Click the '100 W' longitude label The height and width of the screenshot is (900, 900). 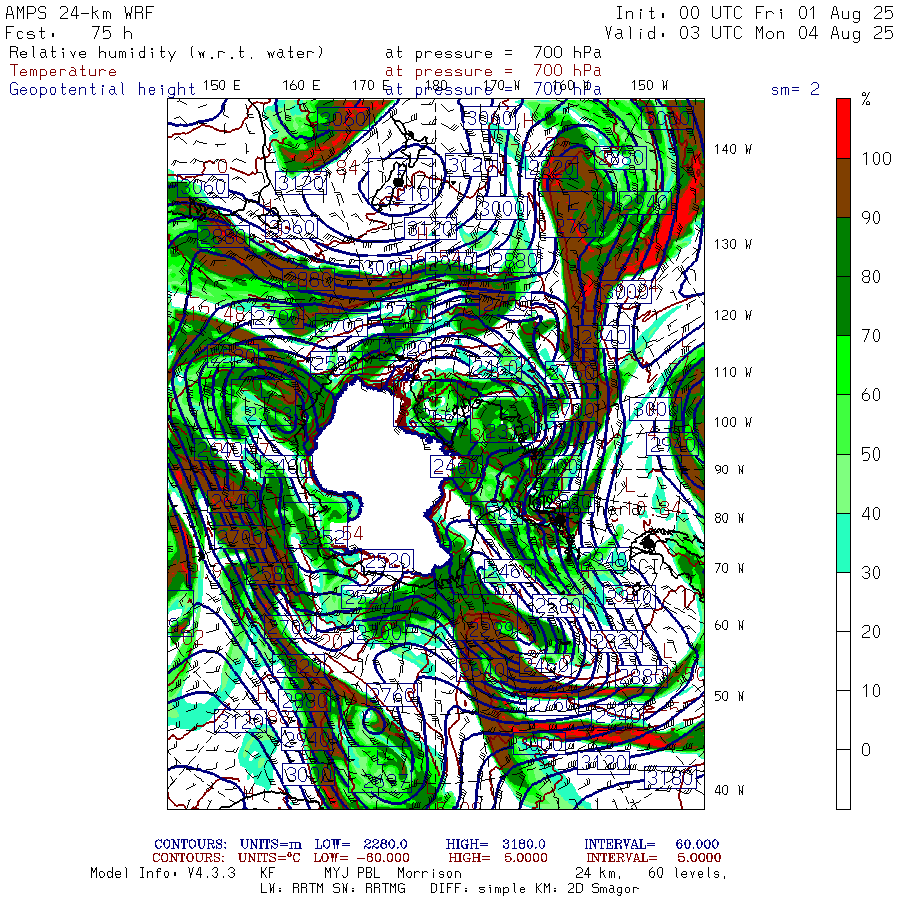click(733, 422)
